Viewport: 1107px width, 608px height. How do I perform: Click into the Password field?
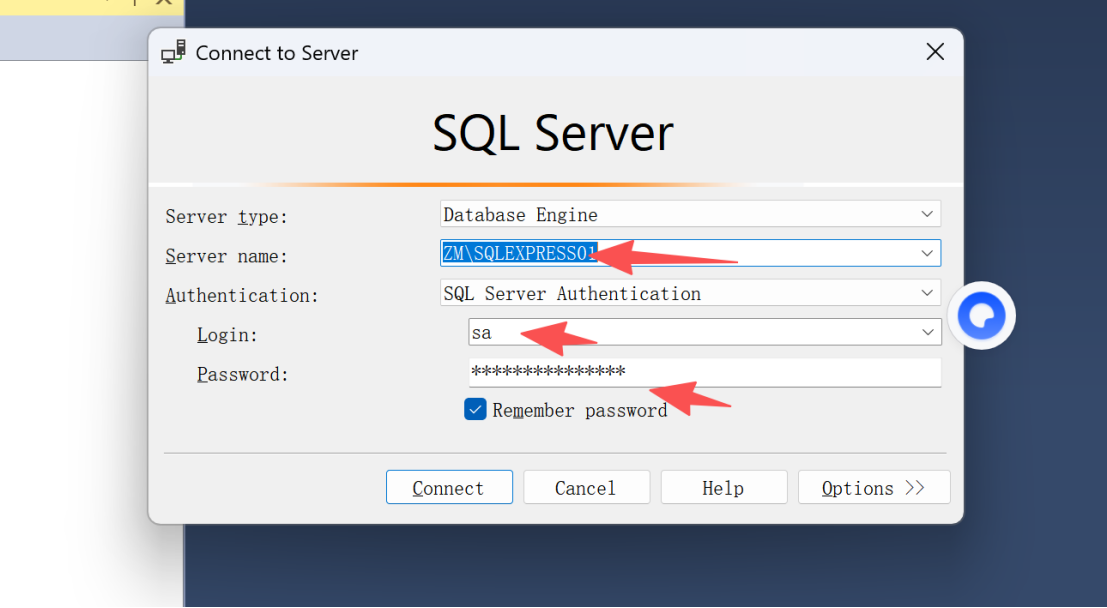(x=705, y=372)
